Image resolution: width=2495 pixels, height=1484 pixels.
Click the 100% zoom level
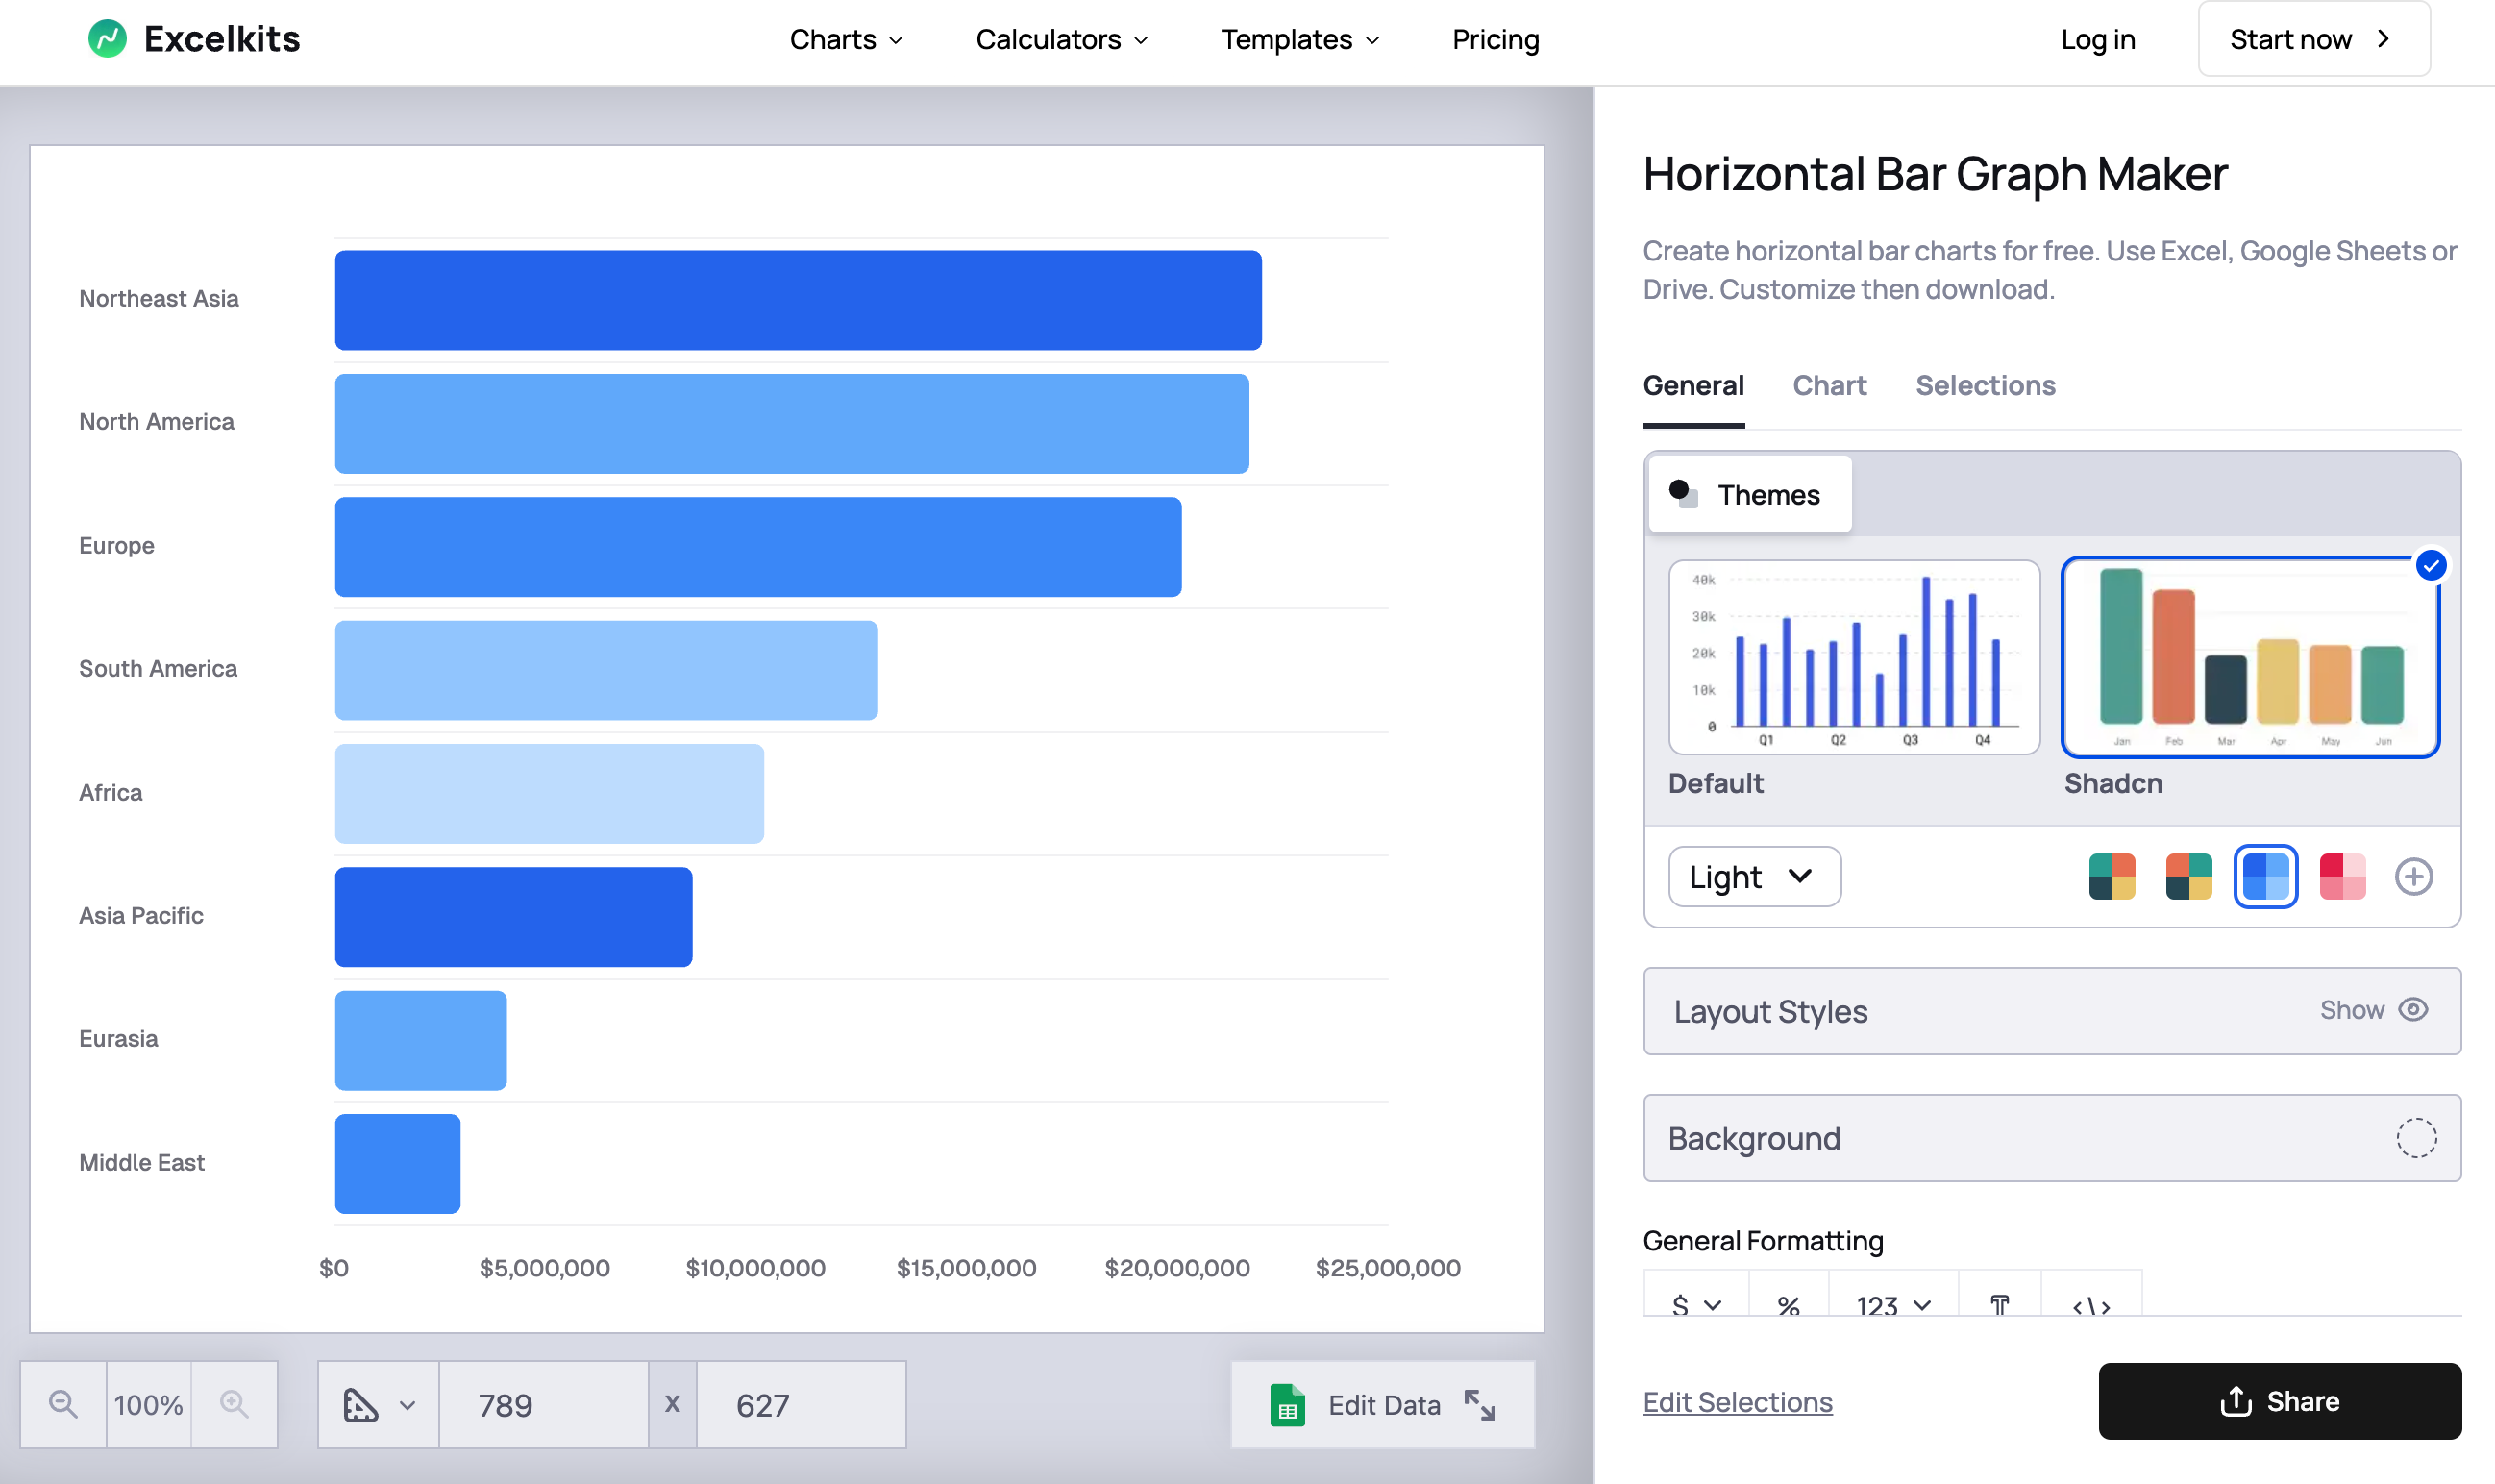(148, 1404)
